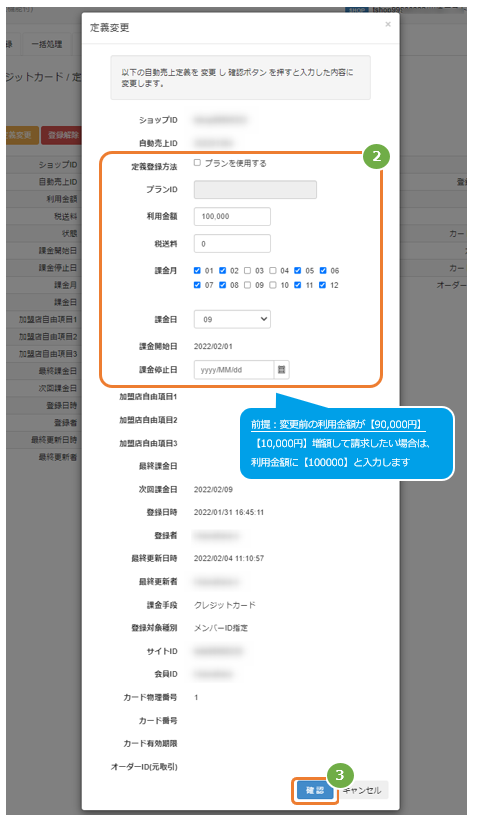The height and width of the screenshot is (818, 478).
Task: Click the 課金月 label in dialog
Action: tap(165, 270)
